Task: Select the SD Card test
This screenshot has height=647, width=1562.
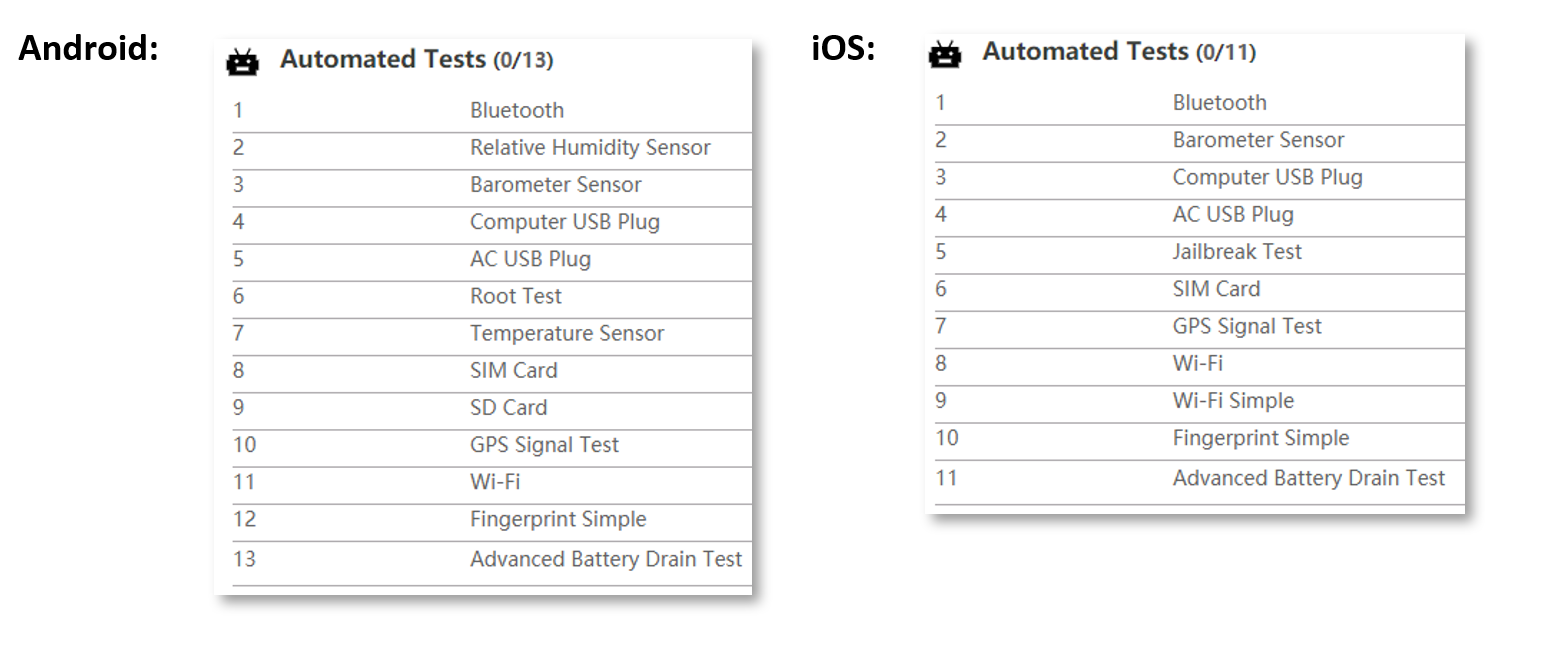Action: 492,407
